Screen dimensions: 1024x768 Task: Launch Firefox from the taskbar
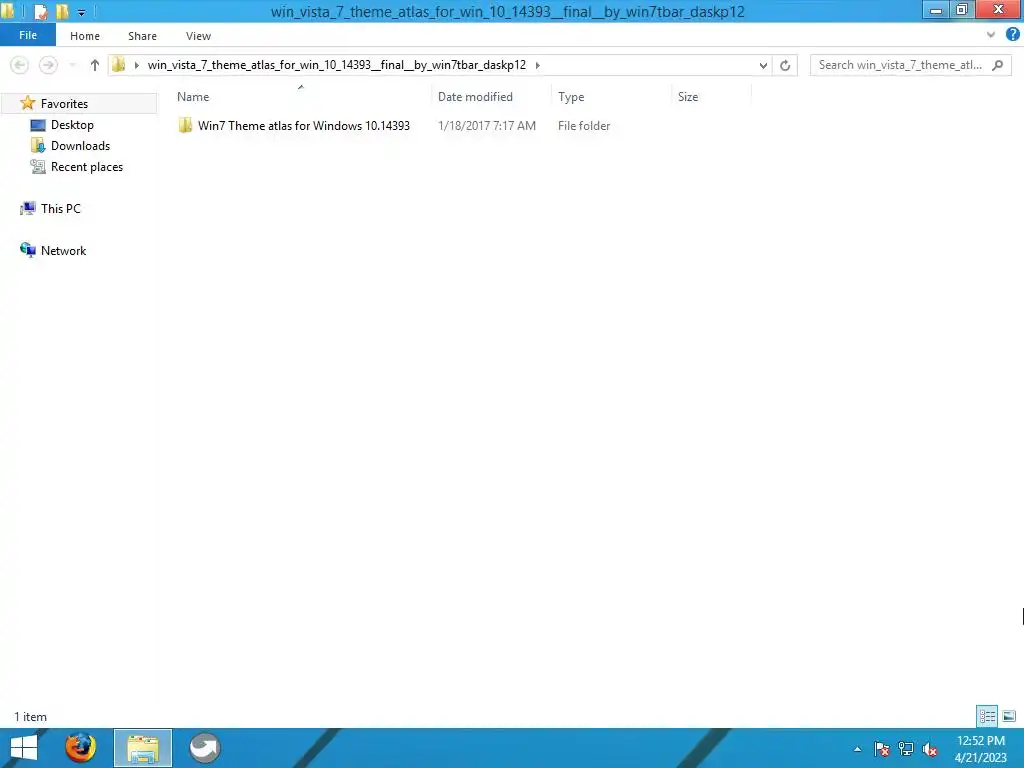(x=80, y=748)
